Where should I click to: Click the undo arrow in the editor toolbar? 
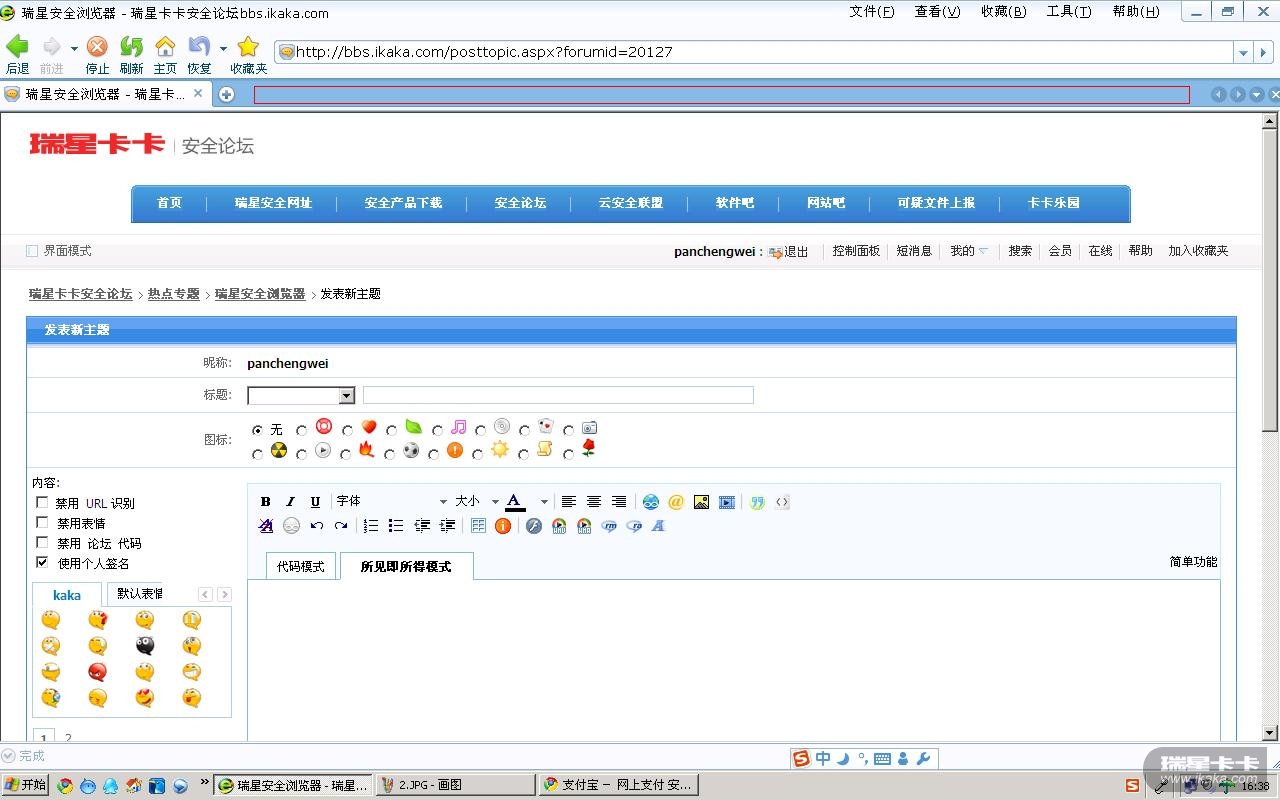(316, 526)
